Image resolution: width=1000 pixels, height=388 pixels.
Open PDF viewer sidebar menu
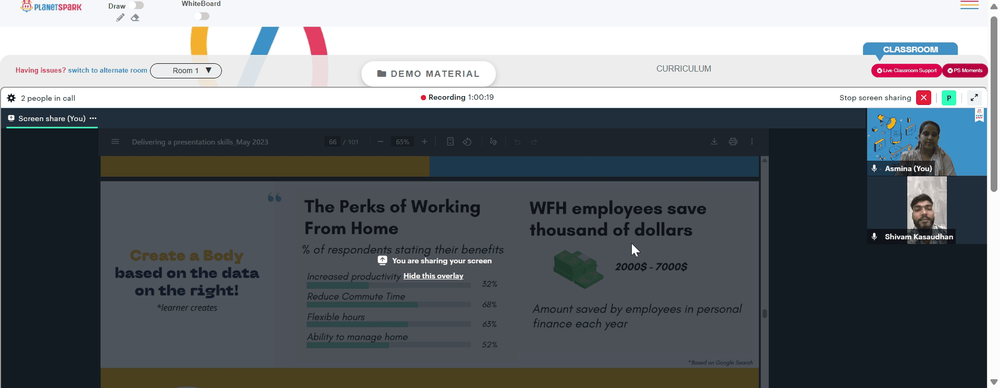pos(115,142)
